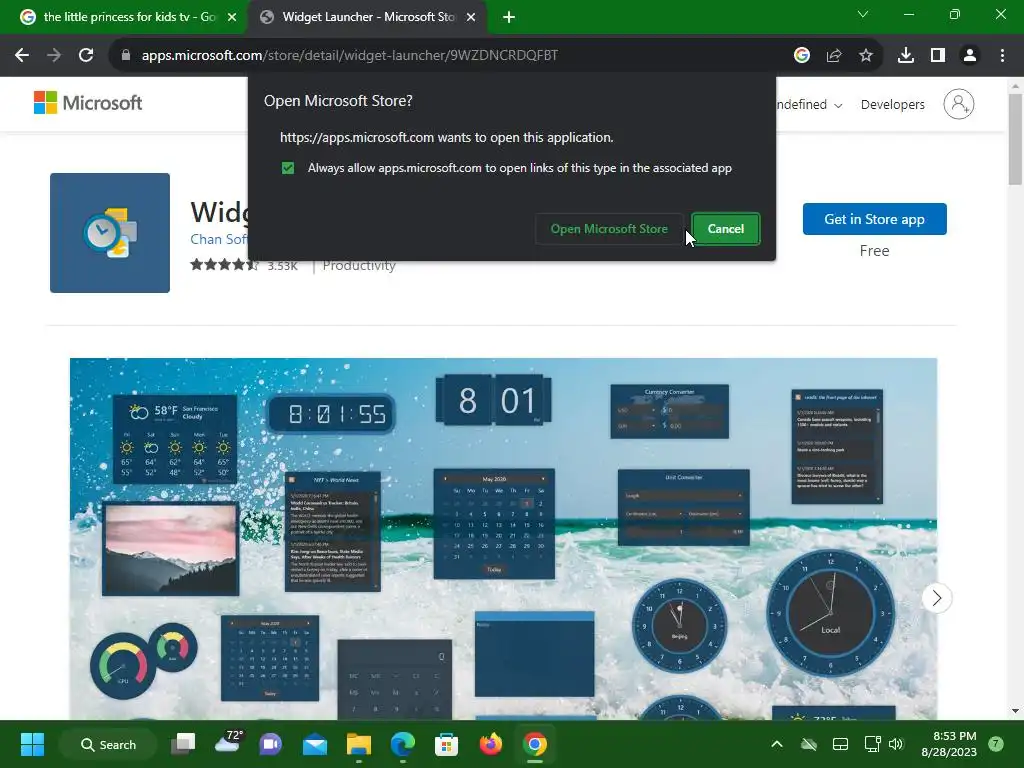This screenshot has height=768, width=1024.
Task: Click scrollbar down arrow
Action: click(1015, 711)
